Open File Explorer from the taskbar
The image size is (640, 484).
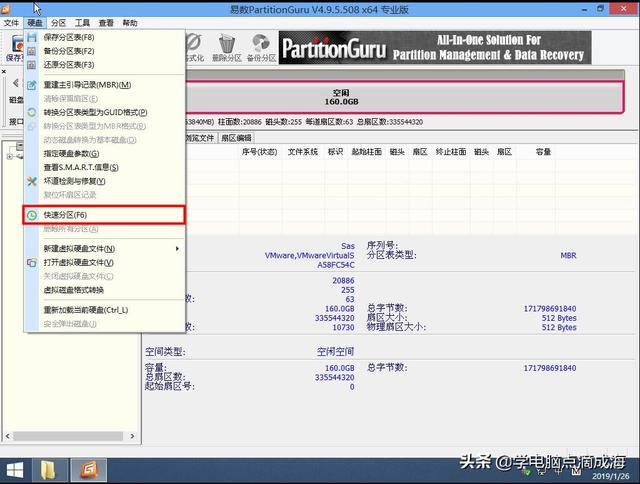[x=48, y=471]
